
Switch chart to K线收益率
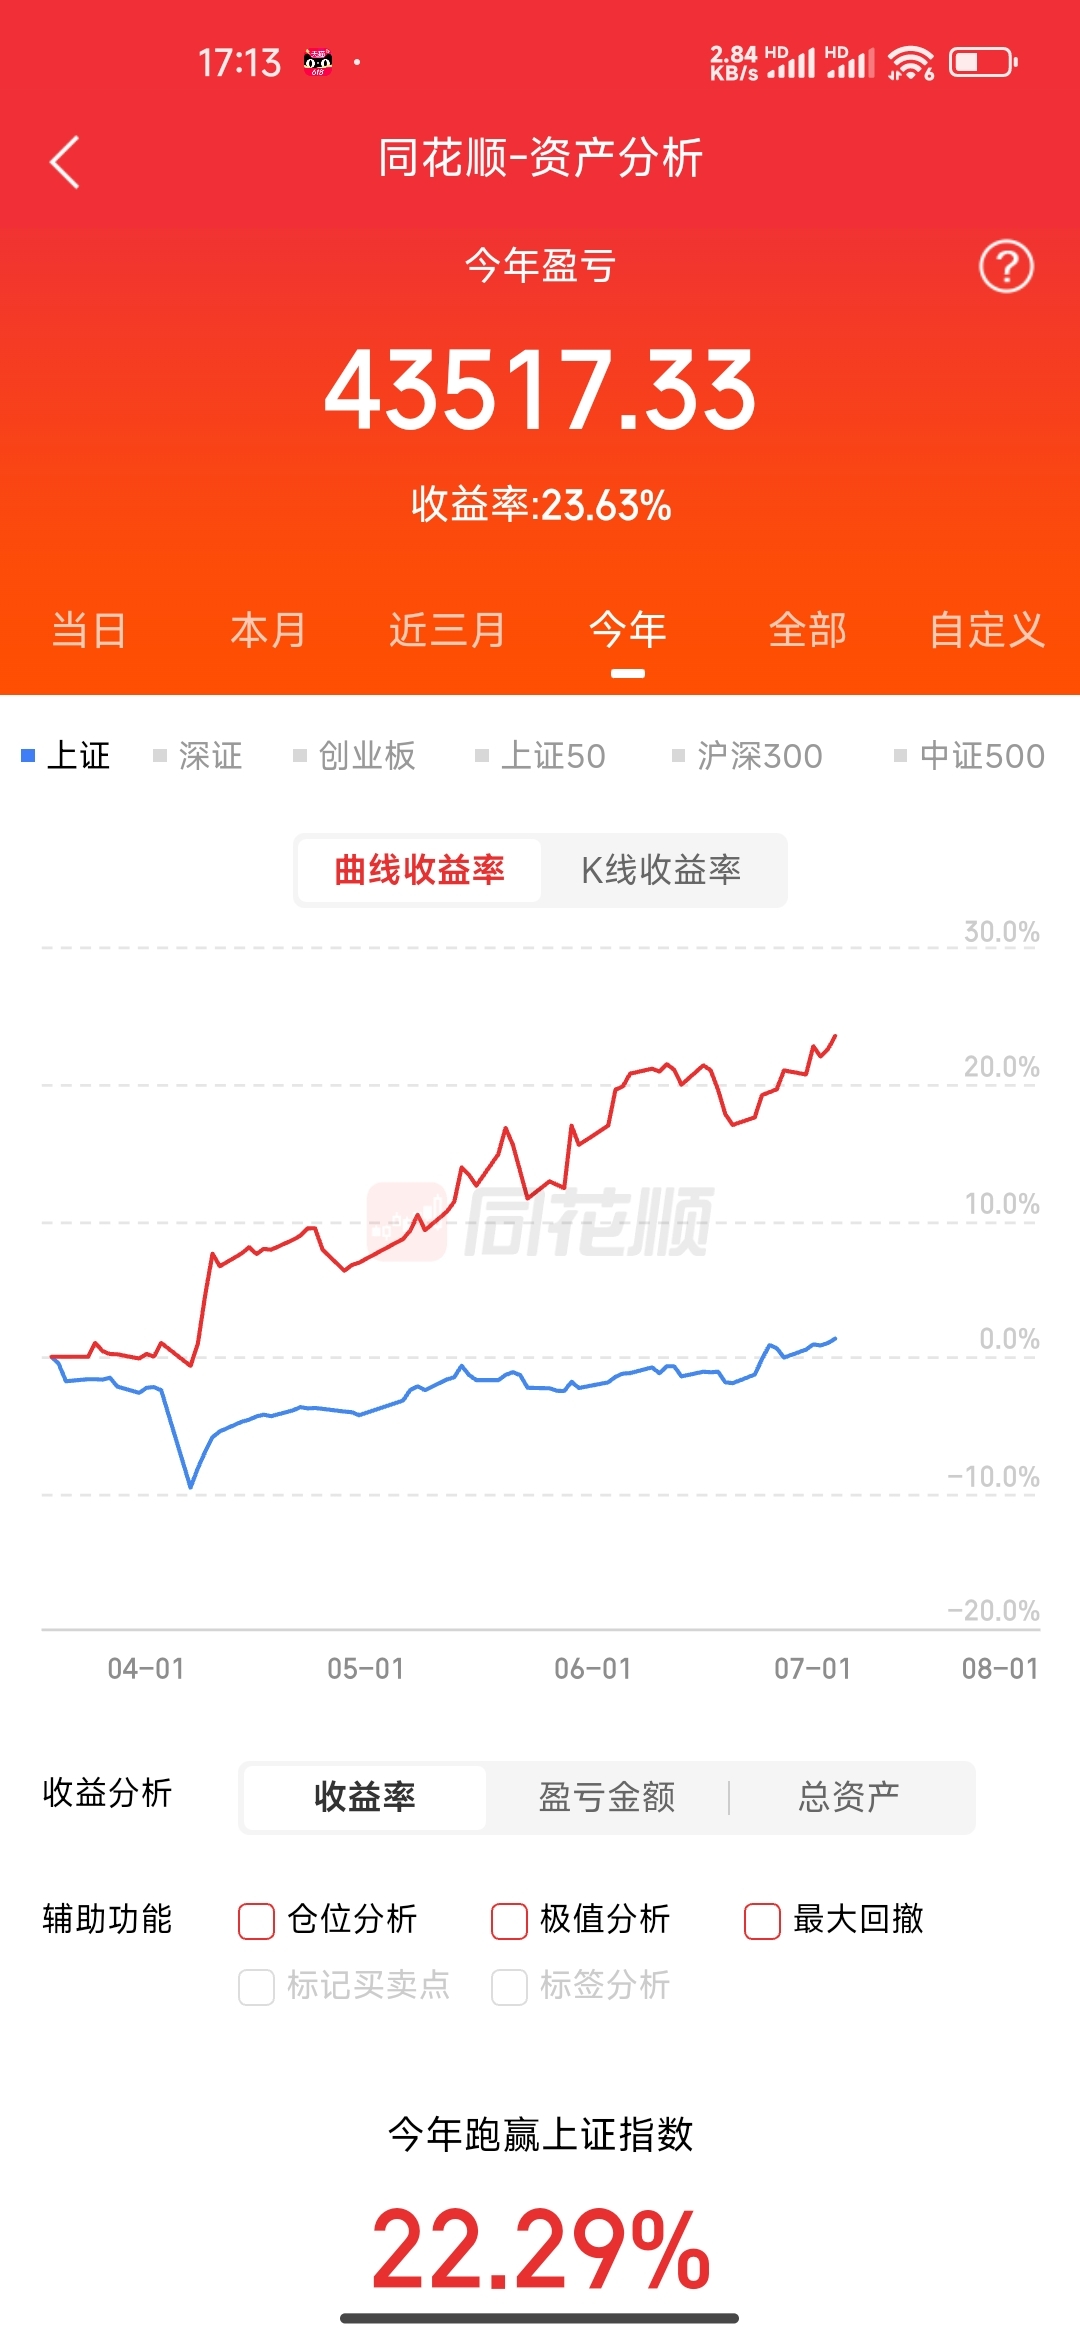(661, 870)
